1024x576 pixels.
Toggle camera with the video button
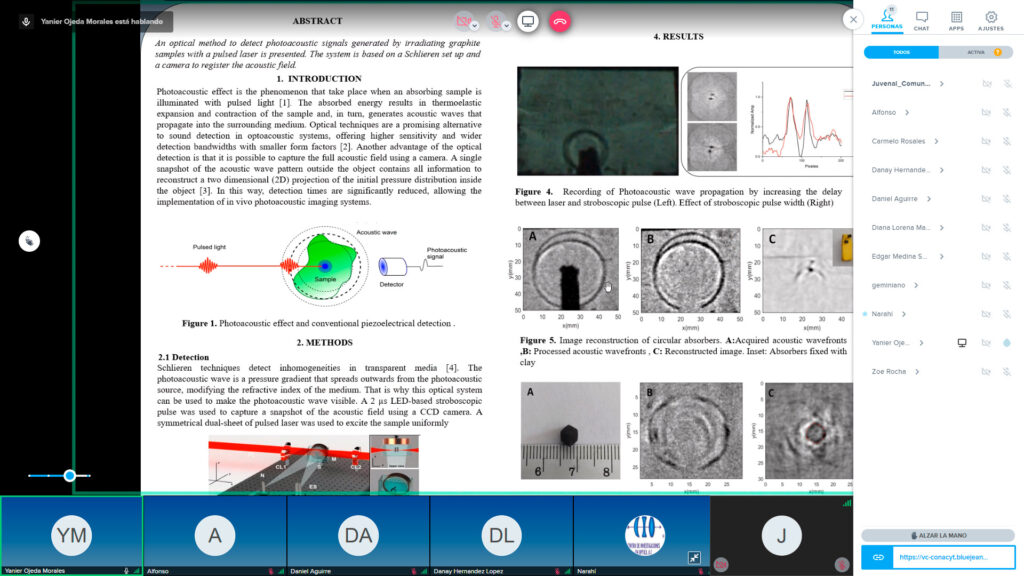pos(462,21)
